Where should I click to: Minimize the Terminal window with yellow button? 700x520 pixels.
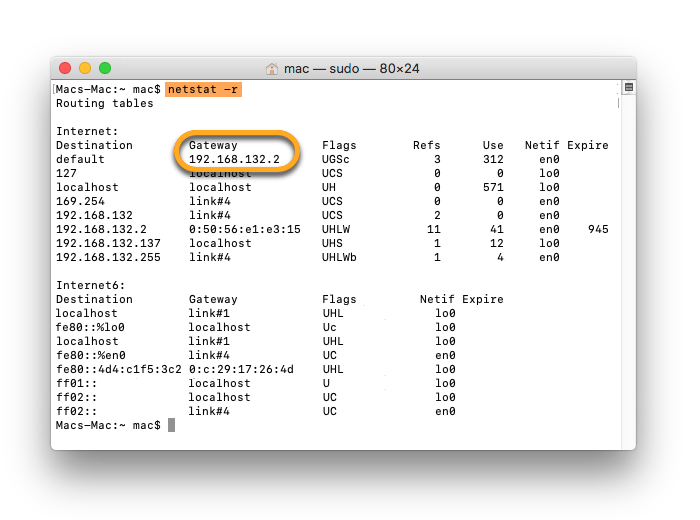click(85, 68)
